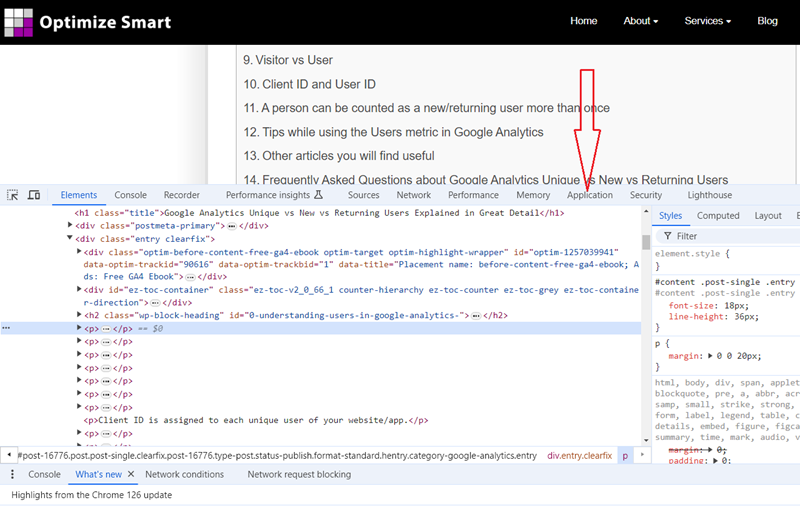
Task: Click the Performance insights flask icon
Action: click(x=318, y=195)
